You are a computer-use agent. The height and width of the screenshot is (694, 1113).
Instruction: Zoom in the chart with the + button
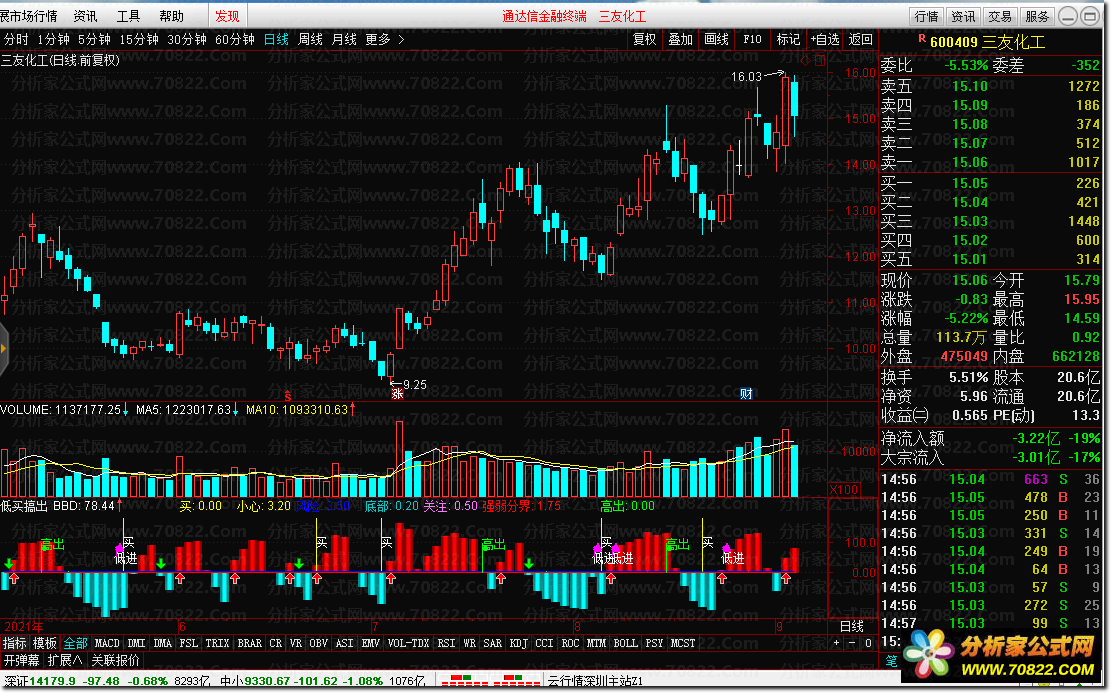(x=837, y=643)
